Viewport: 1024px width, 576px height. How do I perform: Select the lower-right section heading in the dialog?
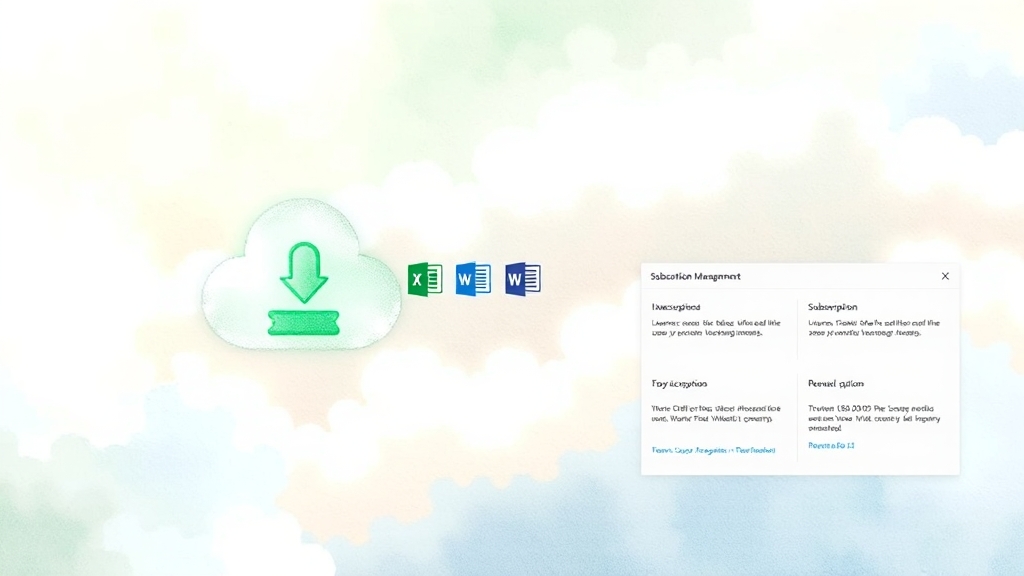pyautogui.click(x=836, y=383)
